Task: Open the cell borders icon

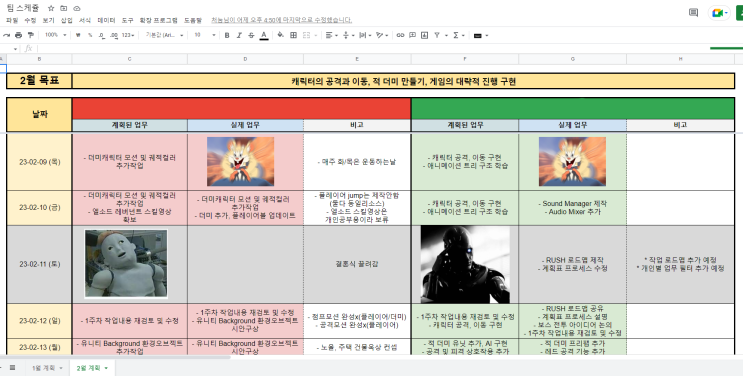Action: click(x=293, y=35)
